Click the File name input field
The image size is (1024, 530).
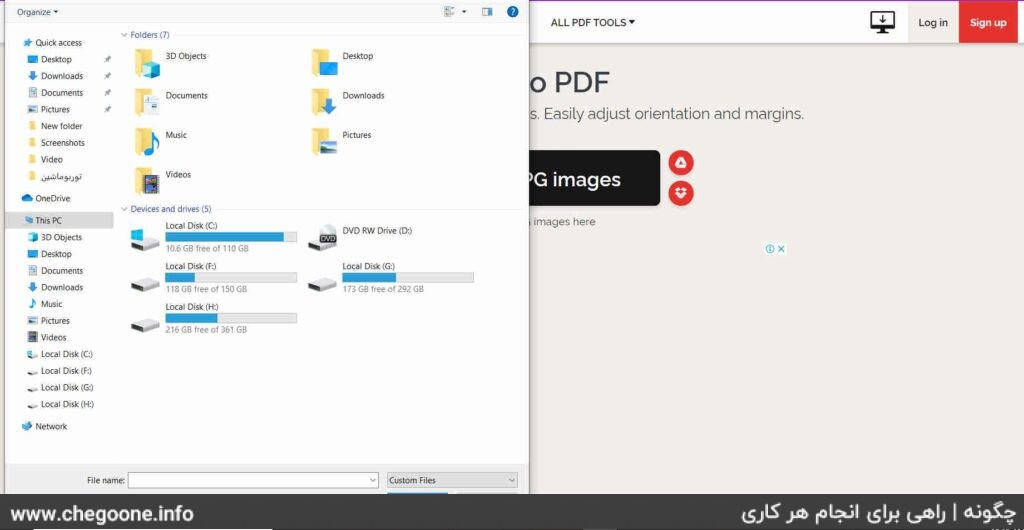tap(253, 480)
